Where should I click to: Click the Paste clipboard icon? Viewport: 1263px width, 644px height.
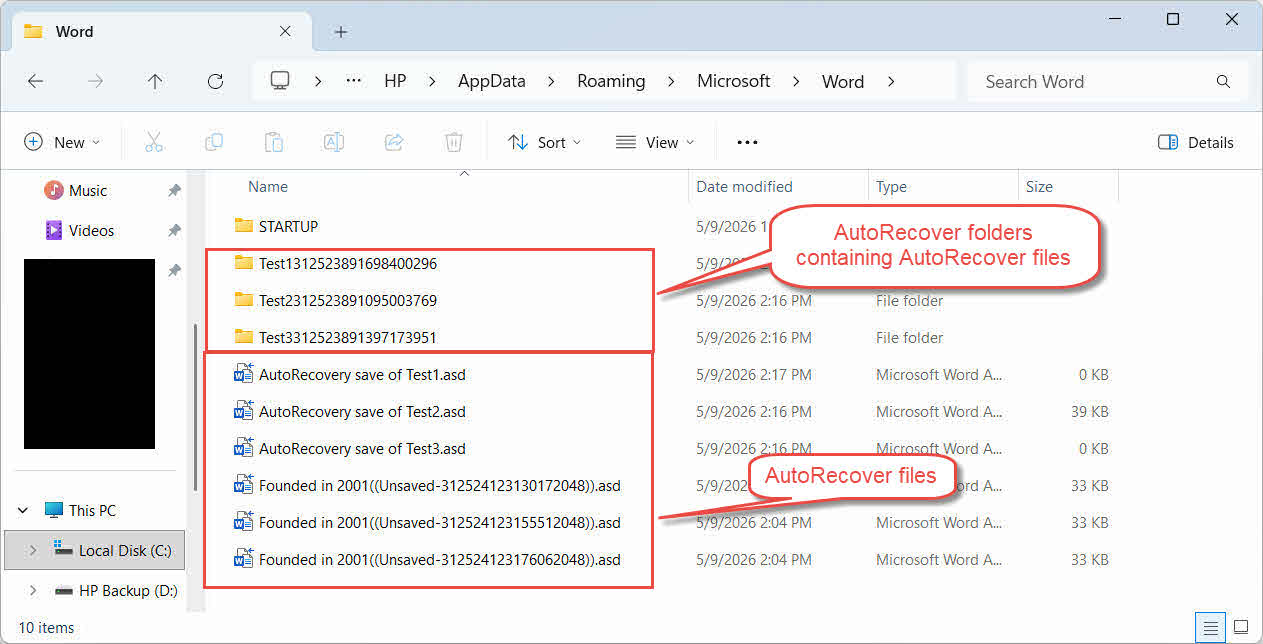click(x=273, y=142)
